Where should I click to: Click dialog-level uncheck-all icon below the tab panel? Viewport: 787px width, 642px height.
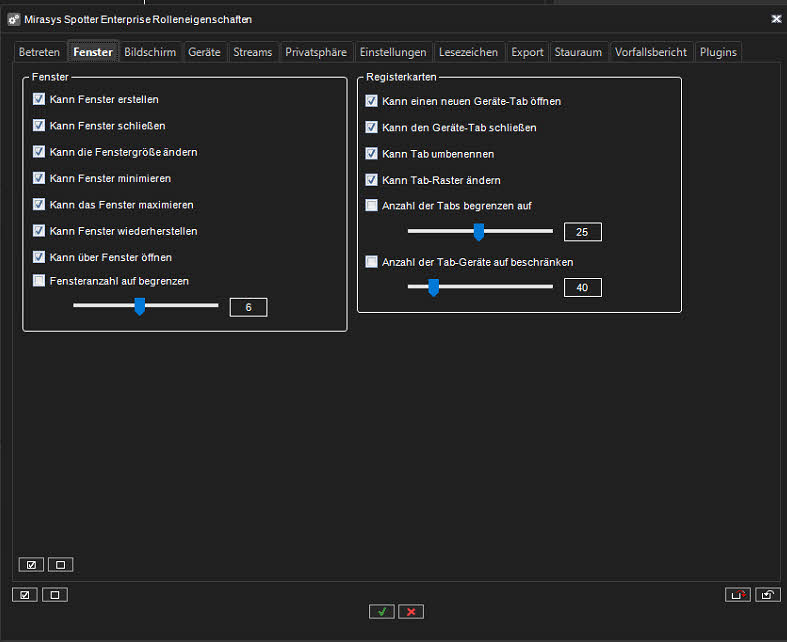55,594
